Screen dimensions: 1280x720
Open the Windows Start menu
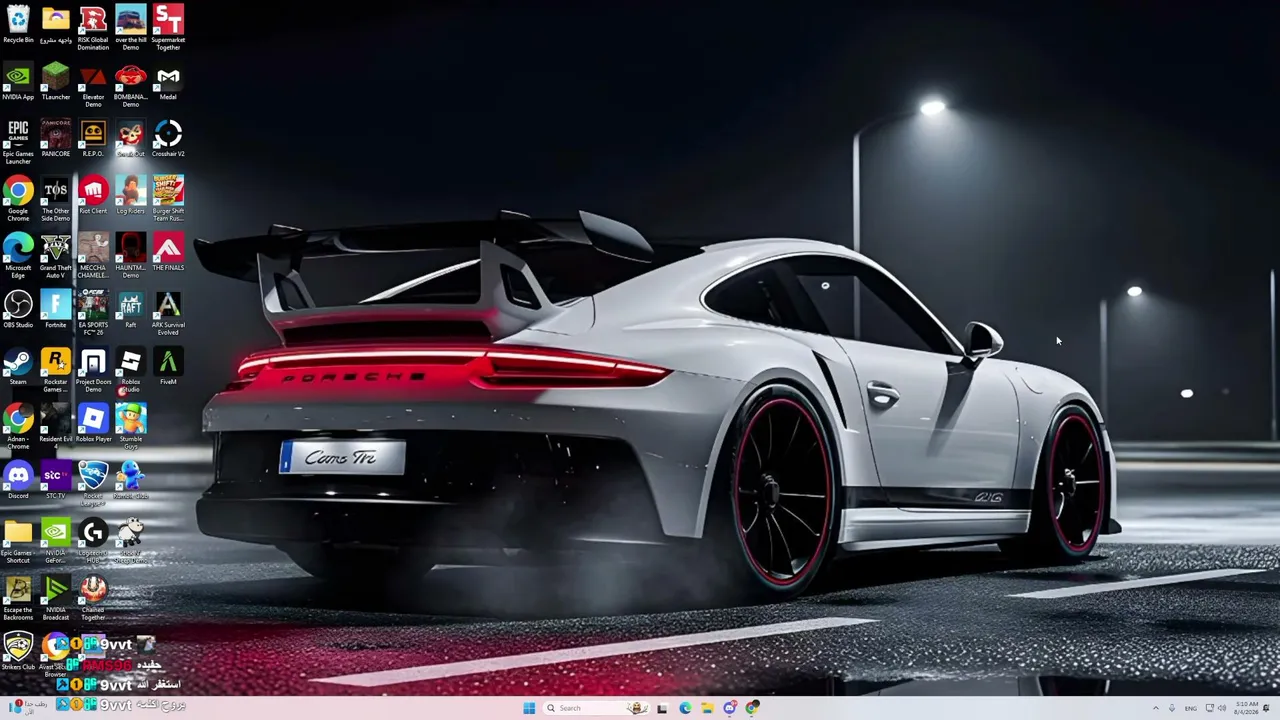pos(529,708)
